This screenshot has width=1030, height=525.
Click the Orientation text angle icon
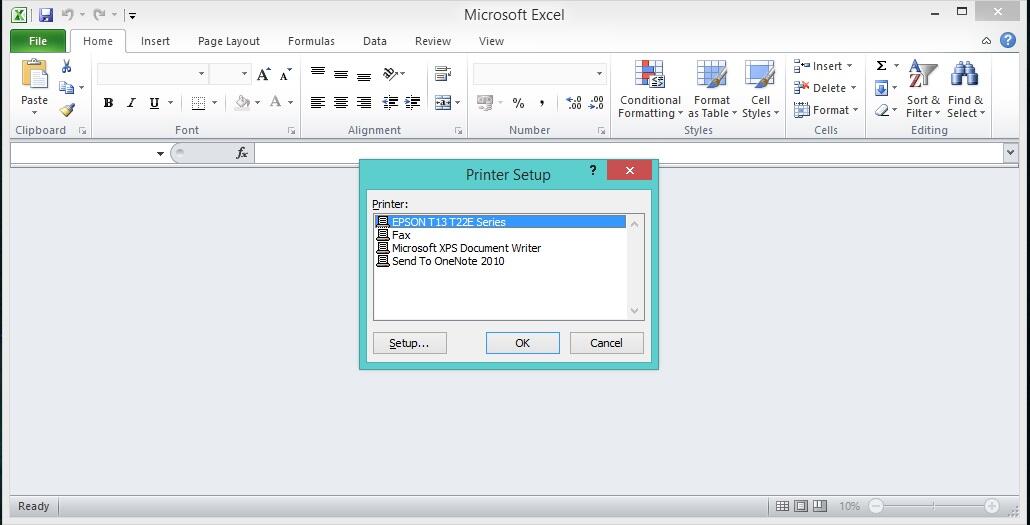tap(391, 74)
